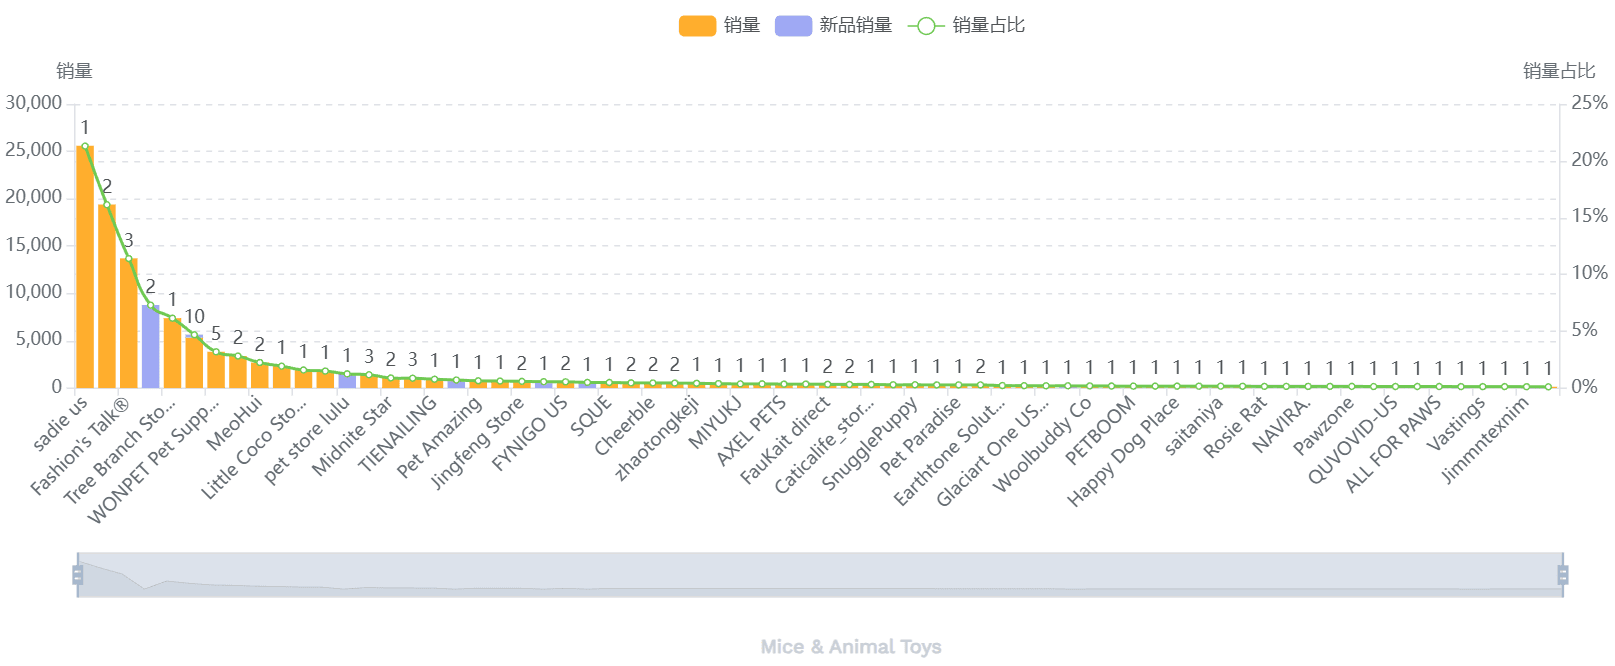Click the MeoHui axis label

(235, 422)
